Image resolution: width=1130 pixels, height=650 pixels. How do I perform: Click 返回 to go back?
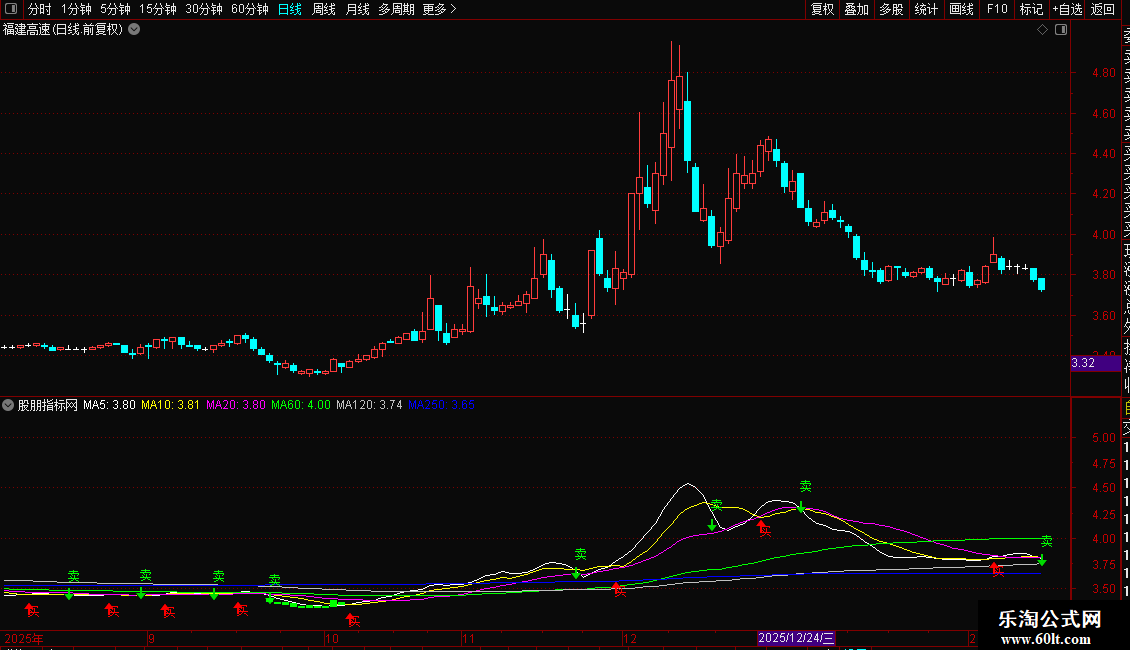click(1103, 9)
